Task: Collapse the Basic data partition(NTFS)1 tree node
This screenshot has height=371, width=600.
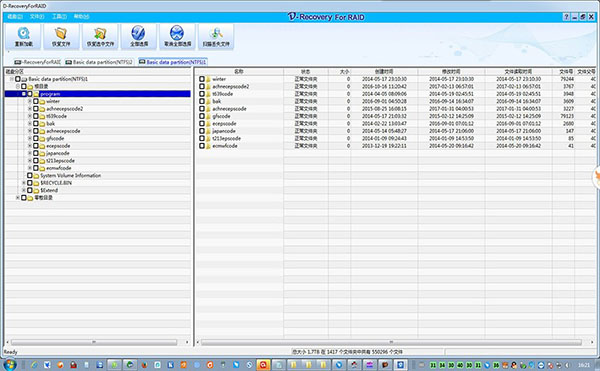Action: (11, 79)
